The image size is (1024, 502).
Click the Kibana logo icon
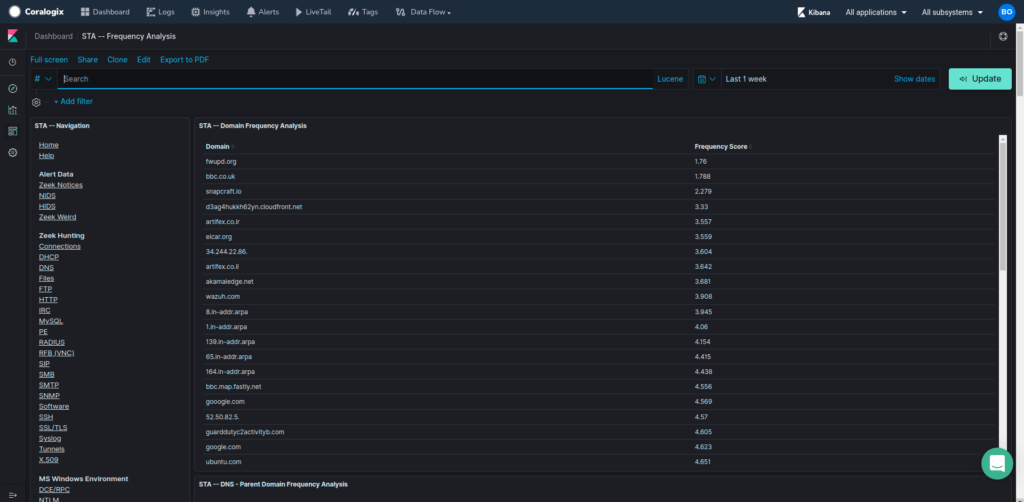pos(12,36)
